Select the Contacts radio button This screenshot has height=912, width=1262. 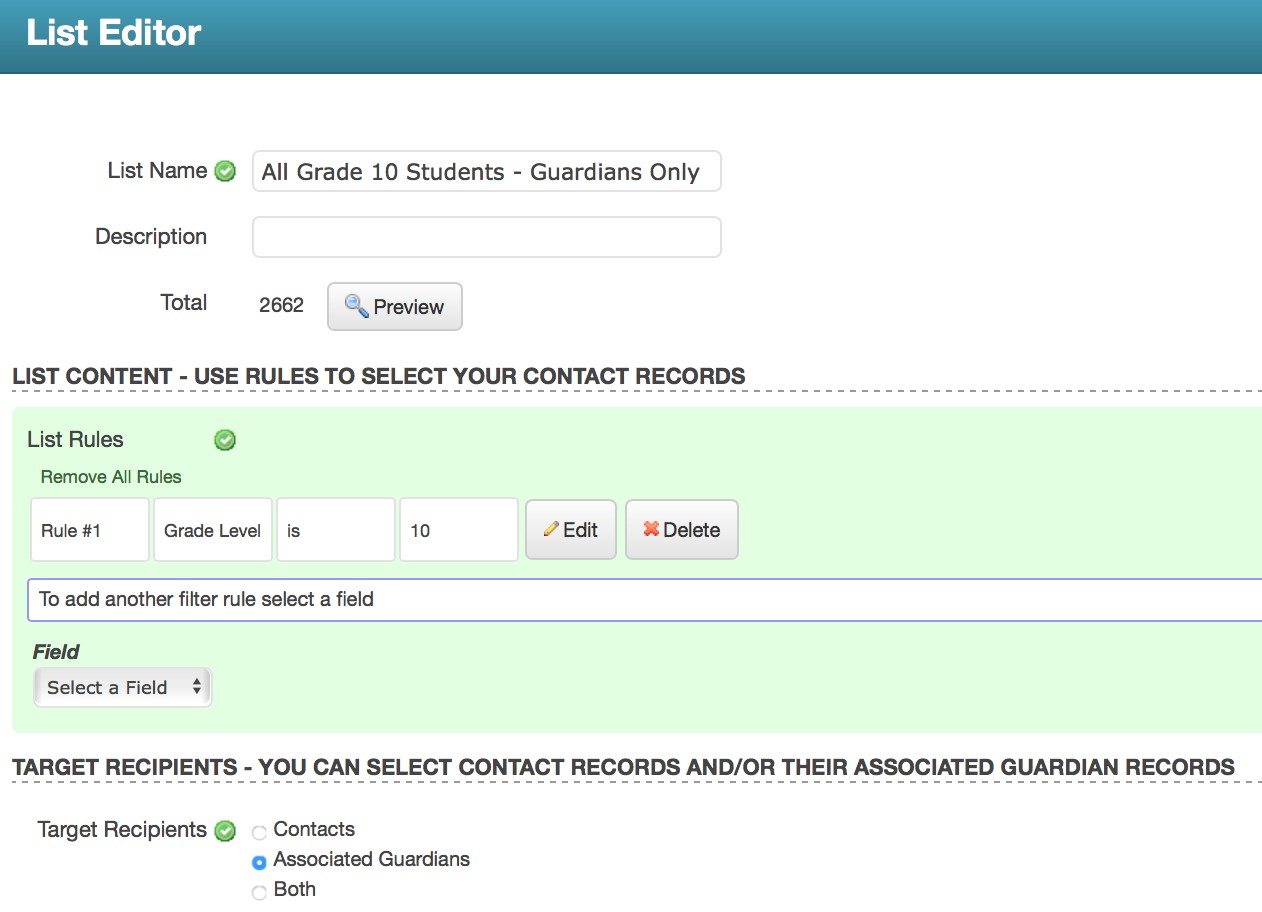click(x=259, y=831)
